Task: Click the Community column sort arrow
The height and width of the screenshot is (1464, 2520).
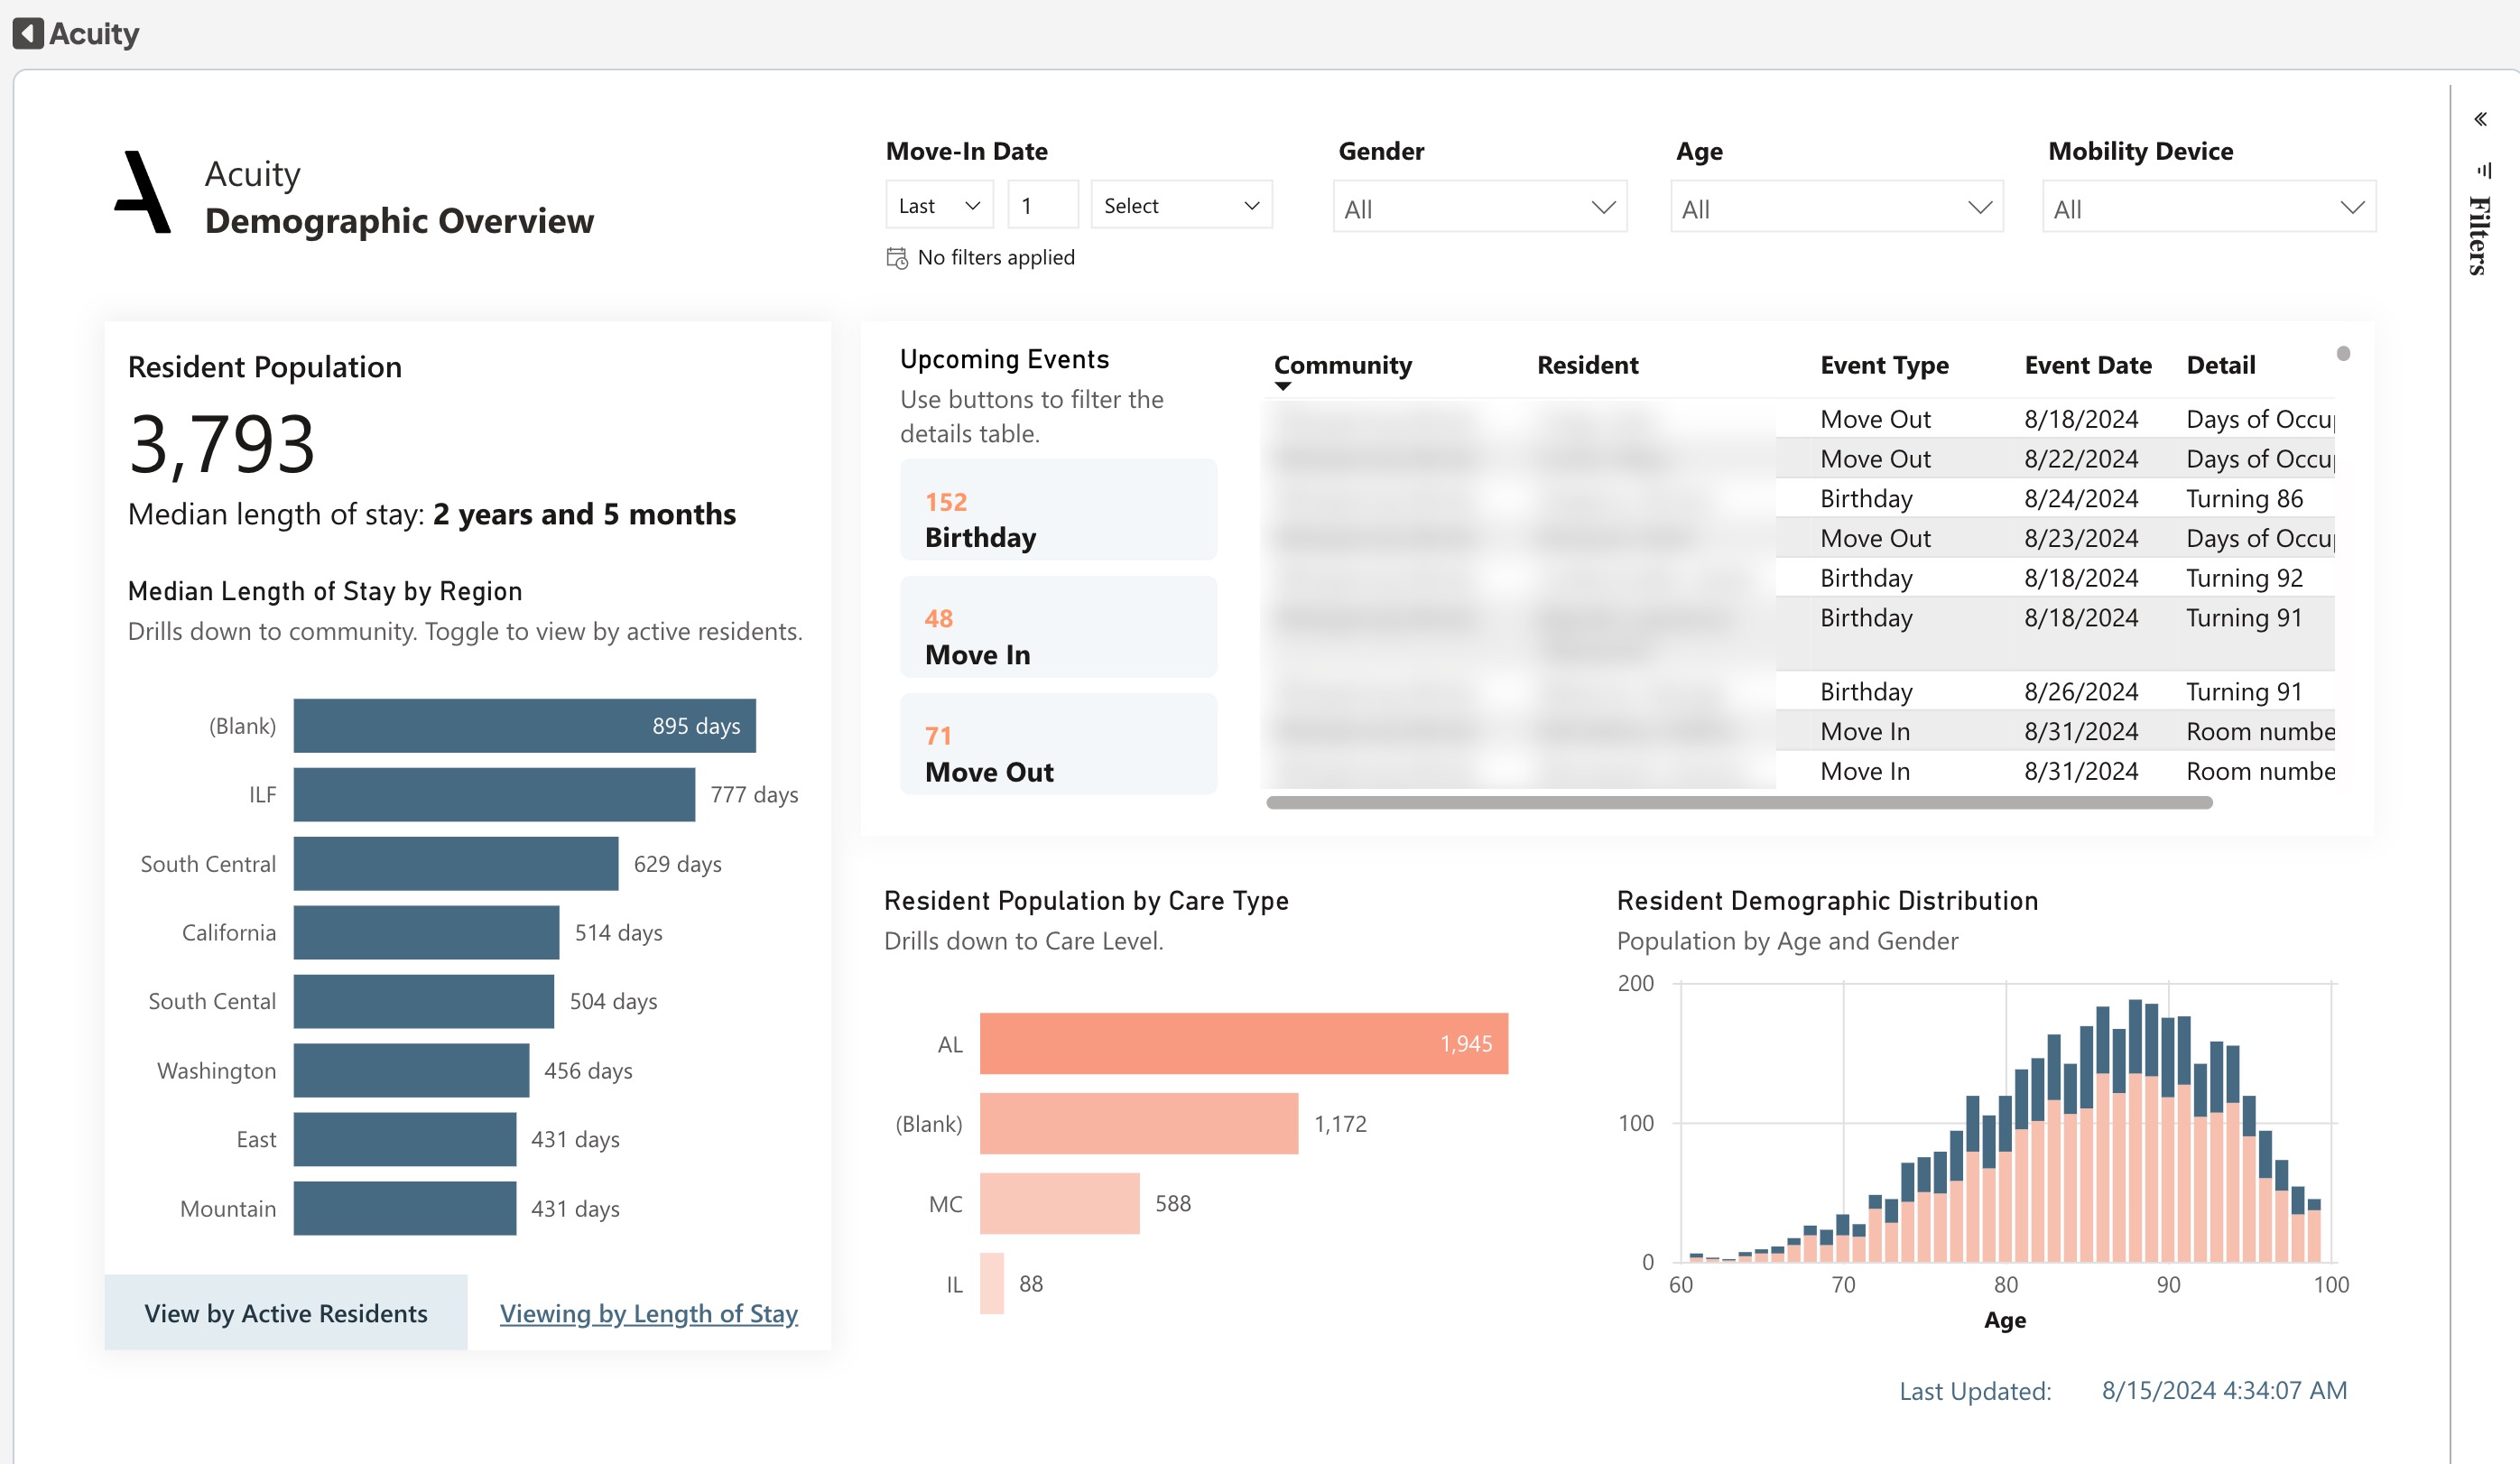Action: click(1283, 386)
